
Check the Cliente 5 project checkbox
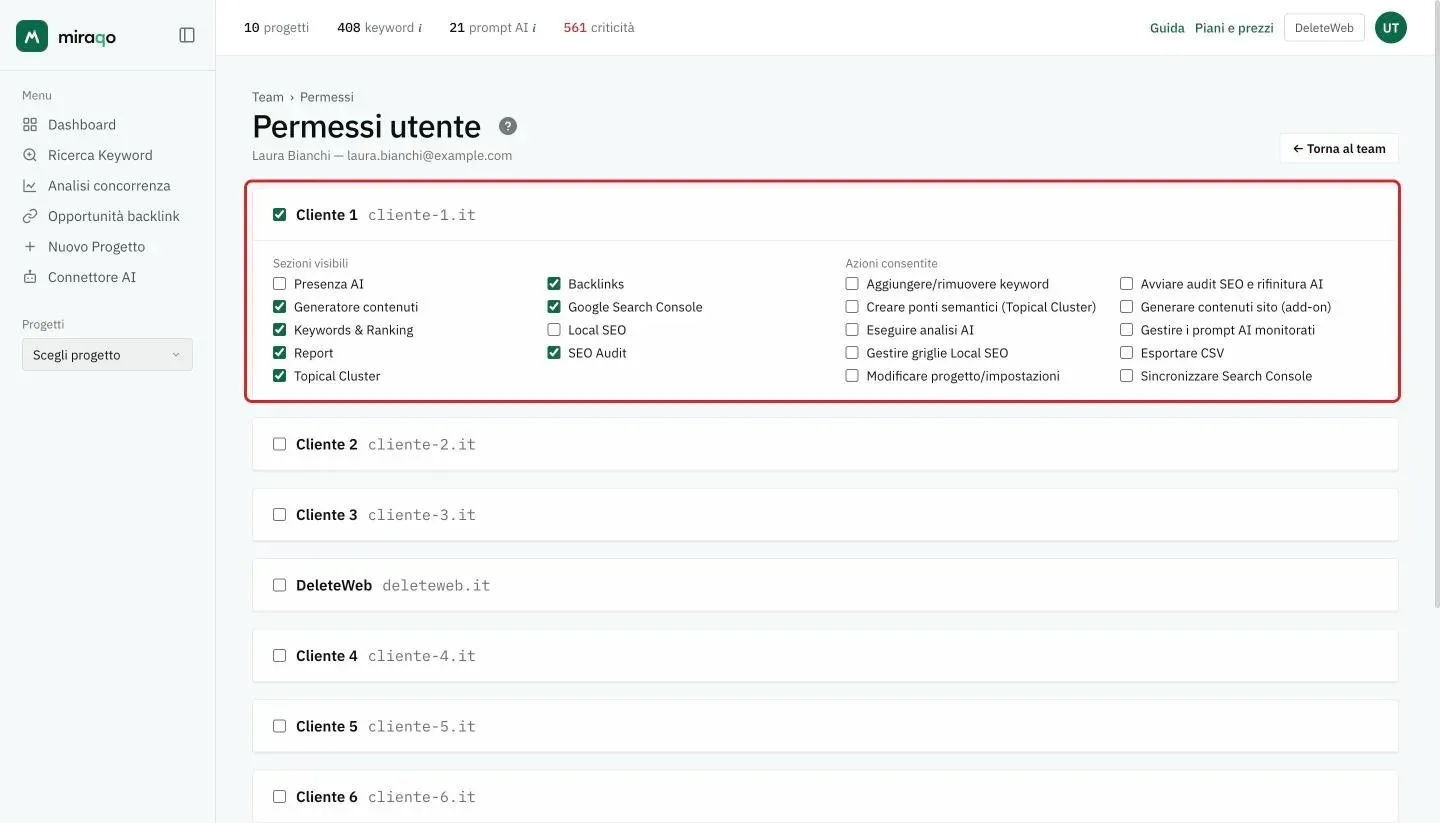click(x=280, y=726)
